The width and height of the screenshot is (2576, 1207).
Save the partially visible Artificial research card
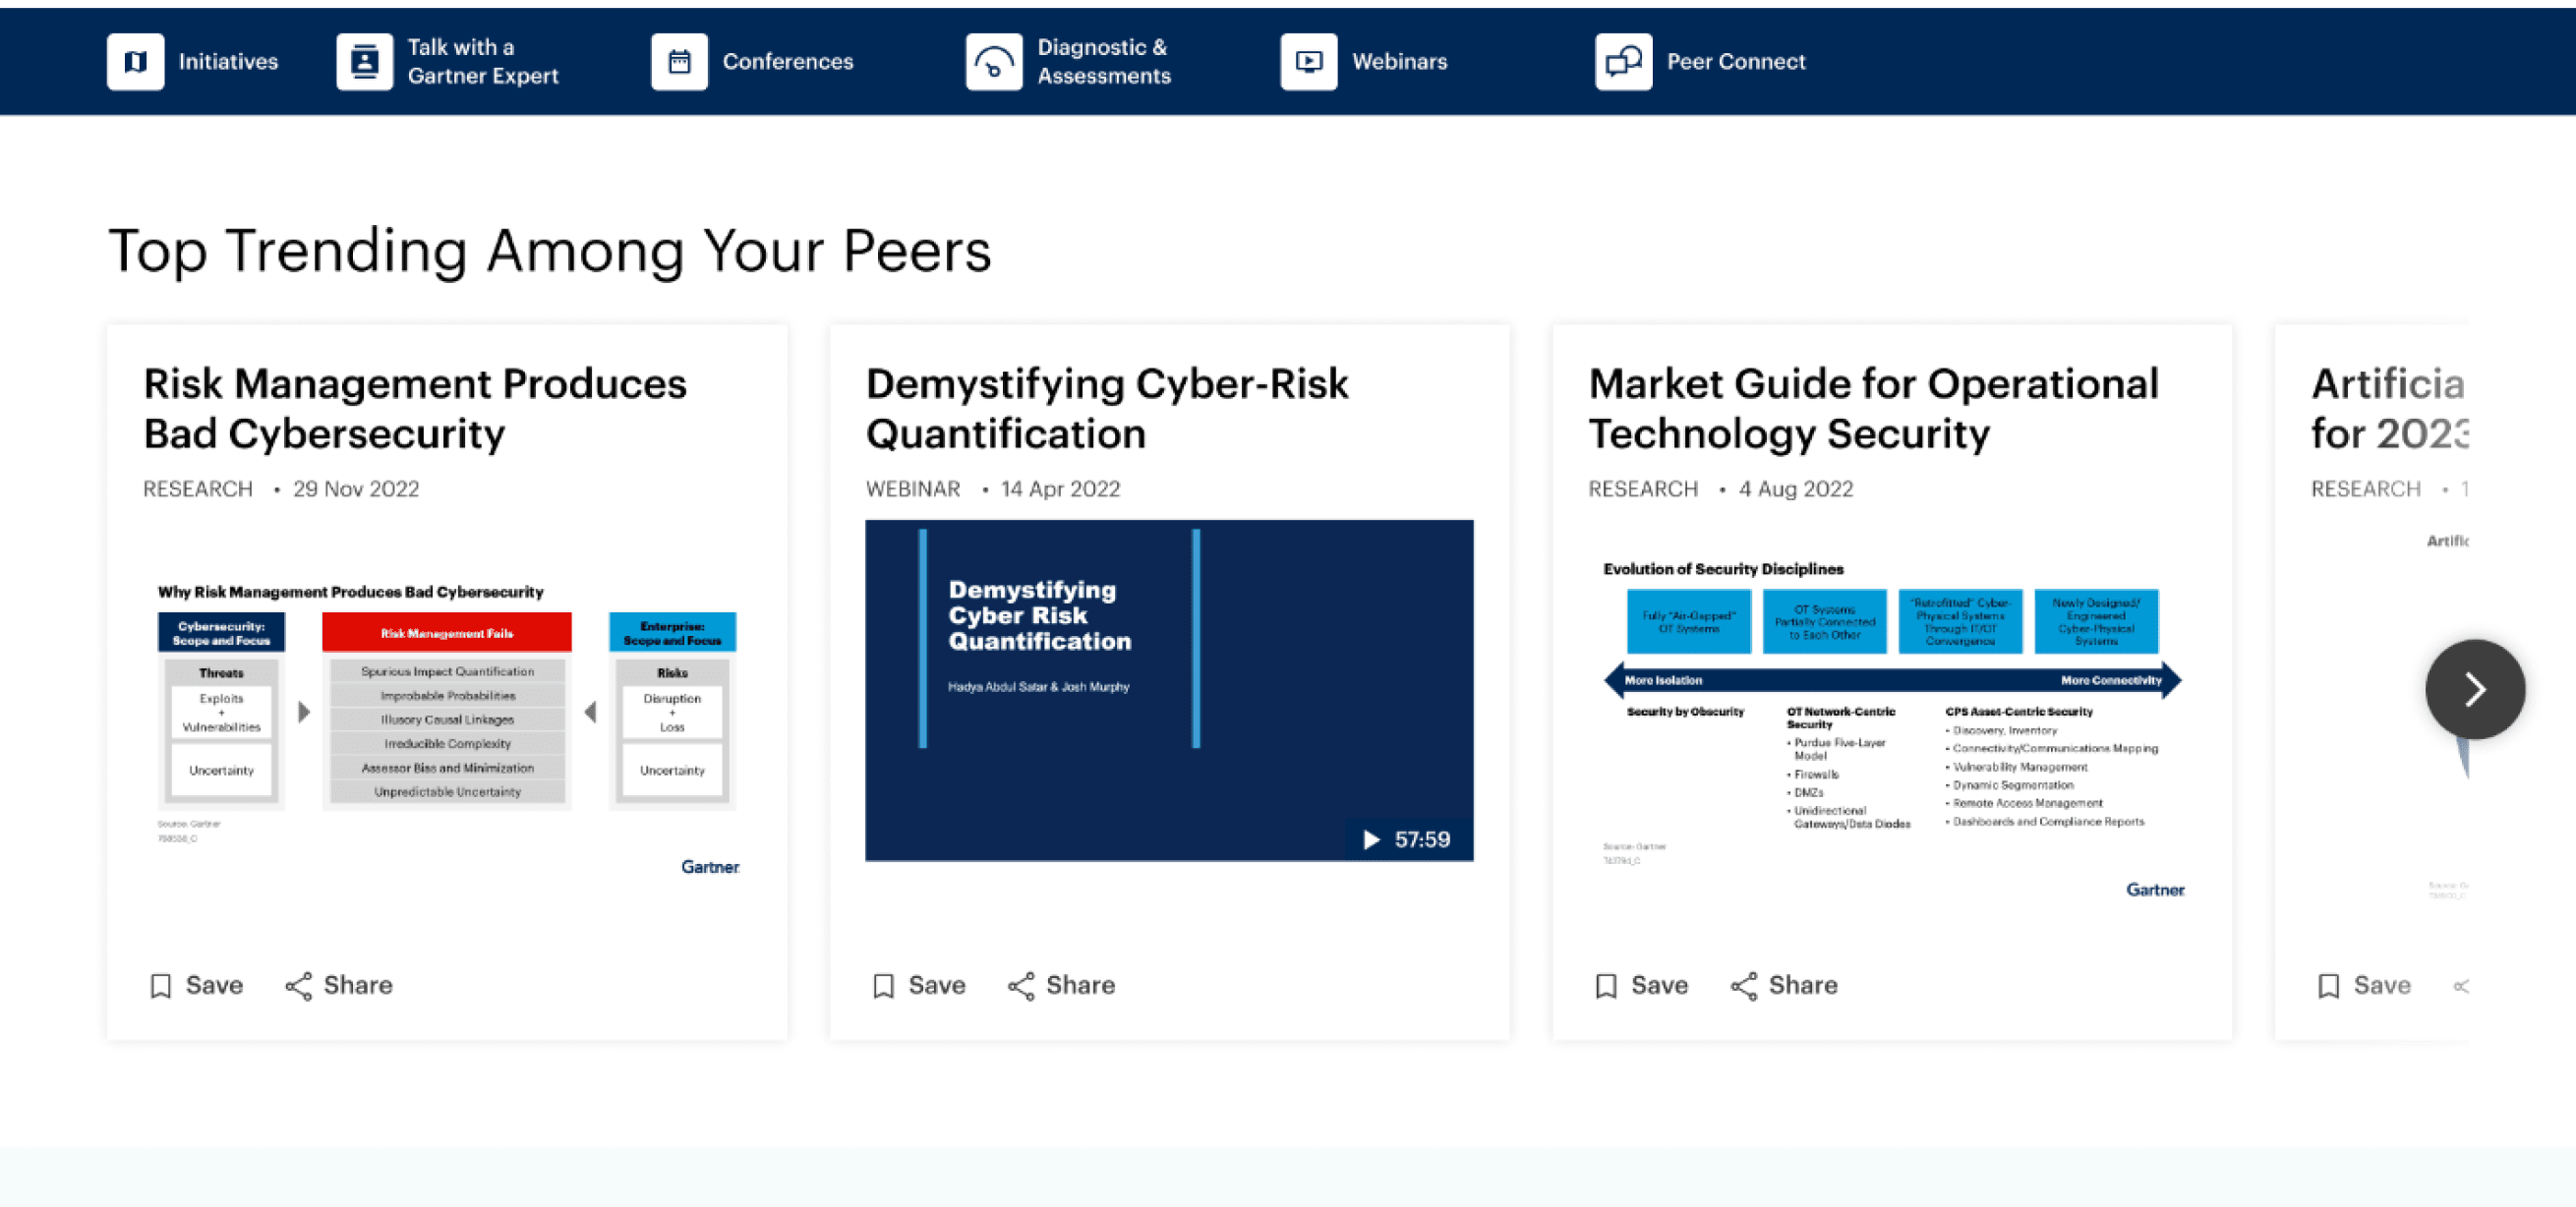[2365, 986]
